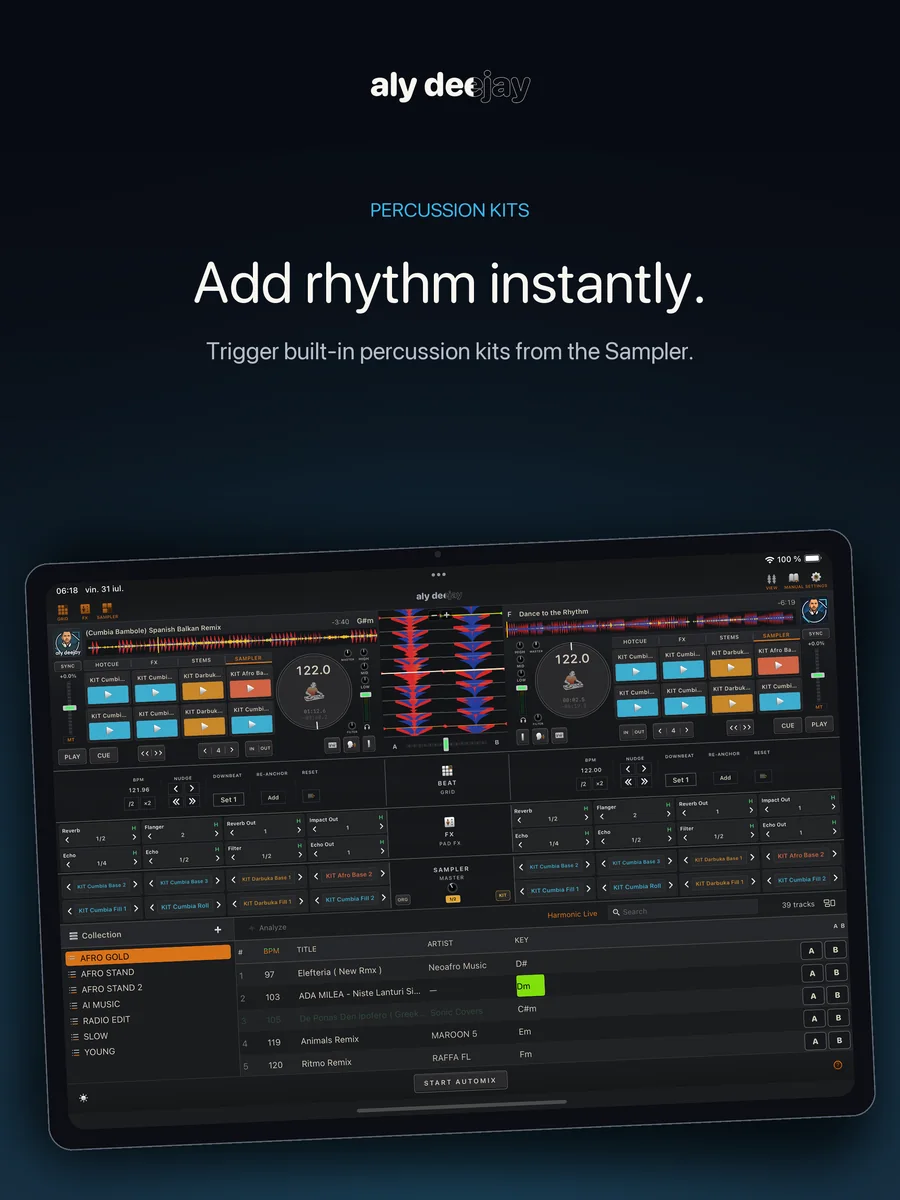Toggle the left deck headphone cue icon

click(x=369, y=728)
